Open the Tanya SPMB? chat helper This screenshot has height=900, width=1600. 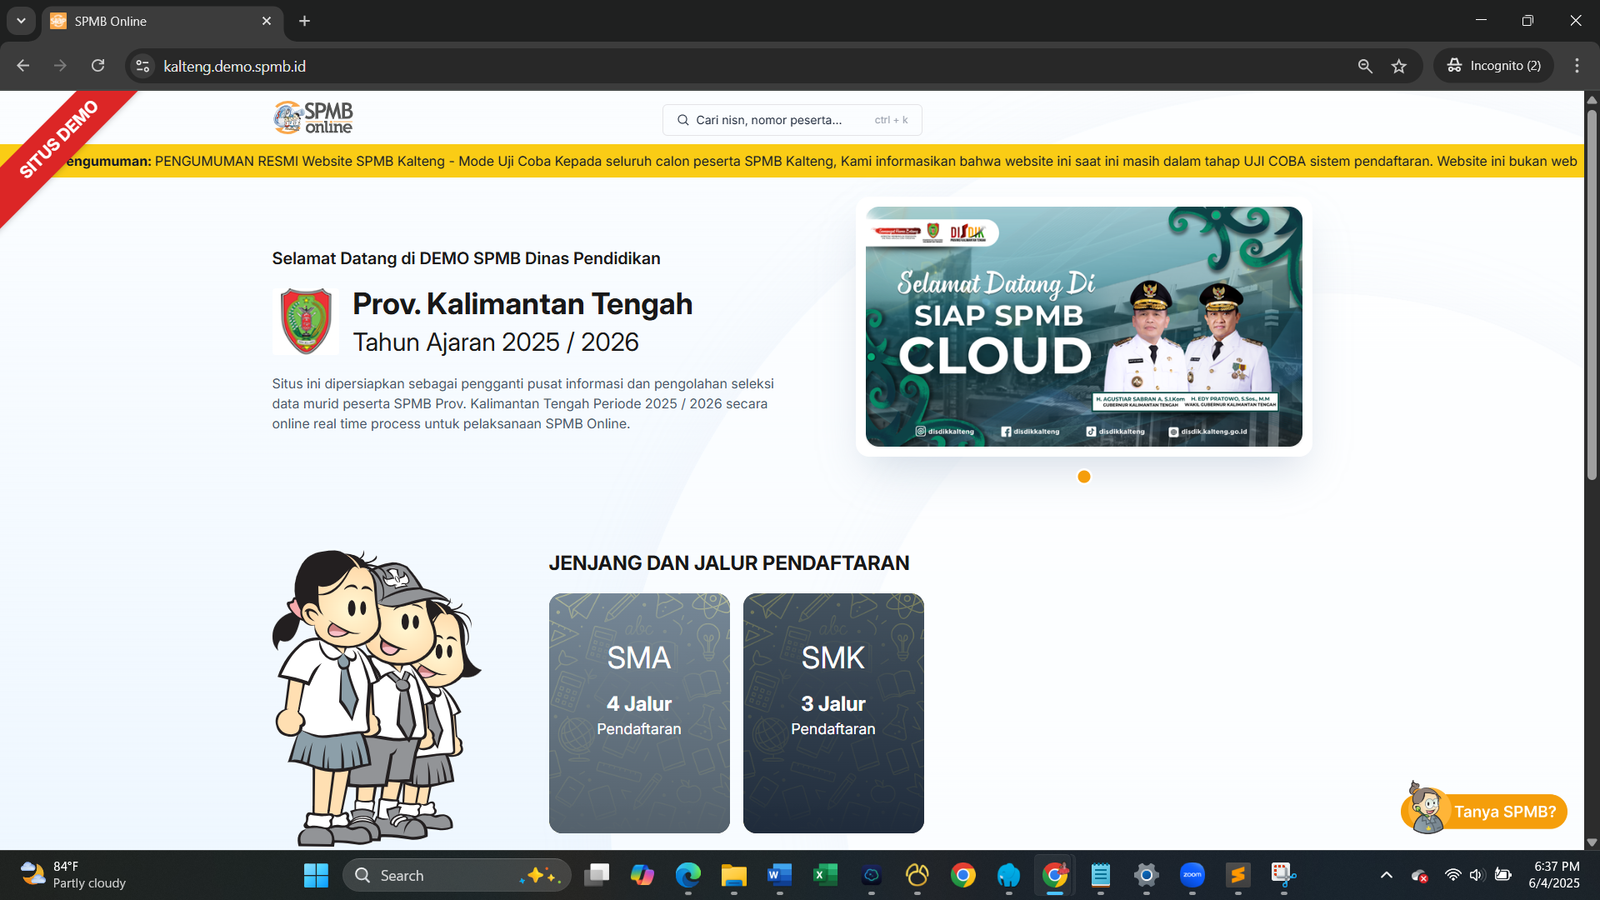1485,811
